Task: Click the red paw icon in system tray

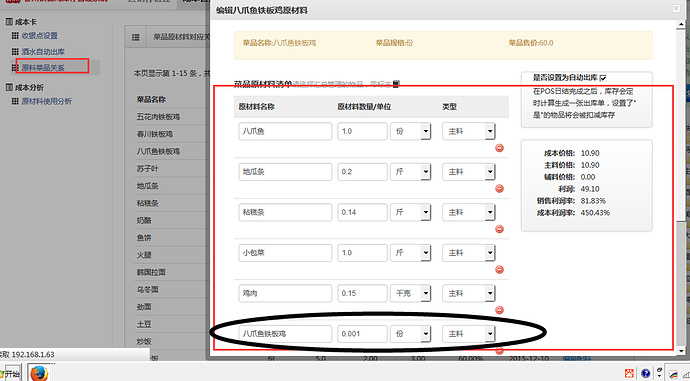Action: pos(629,374)
